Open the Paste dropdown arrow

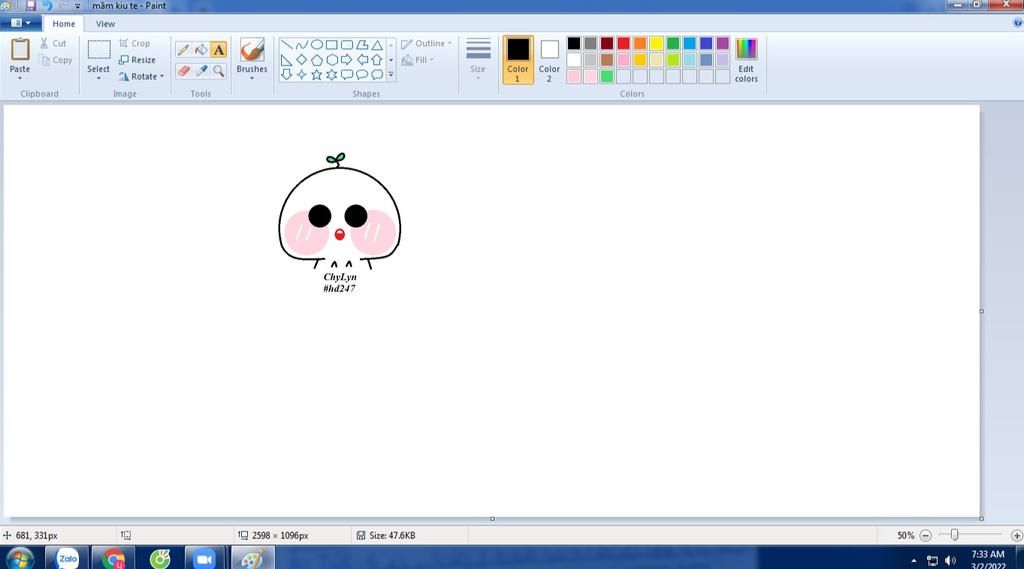pos(20,79)
